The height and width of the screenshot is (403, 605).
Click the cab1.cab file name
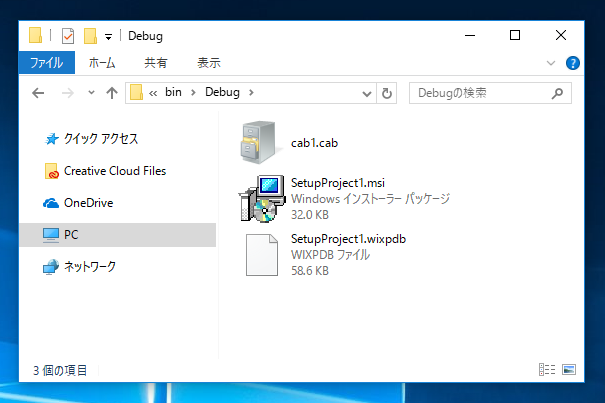tap(314, 143)
